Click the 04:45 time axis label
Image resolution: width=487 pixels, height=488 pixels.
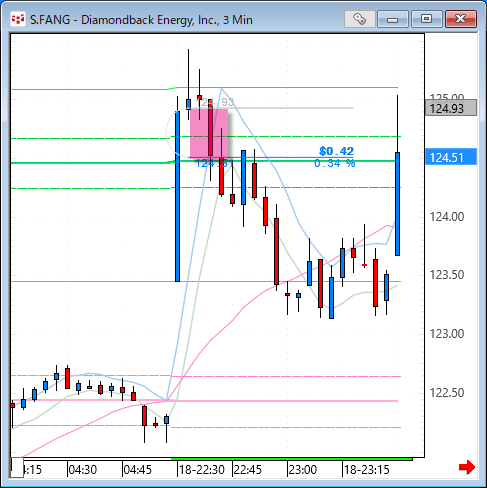(137, 470)
